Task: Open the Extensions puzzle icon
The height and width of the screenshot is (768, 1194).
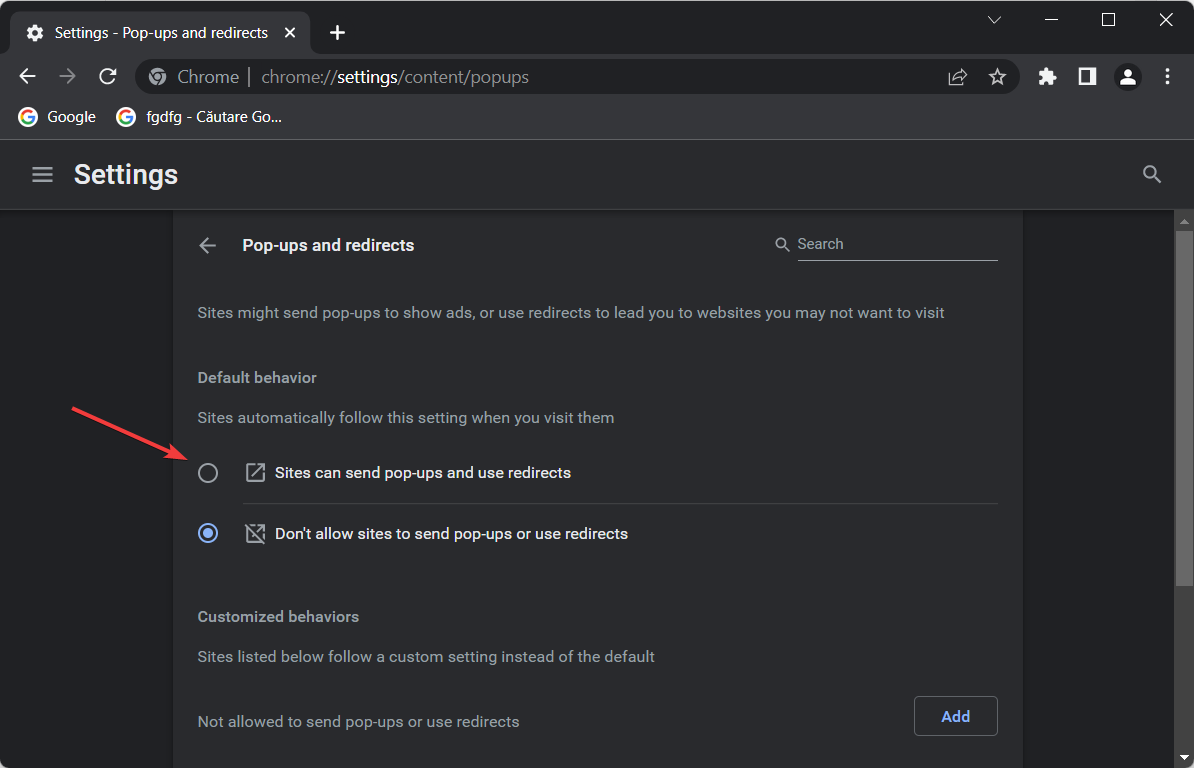Action: tap(1047, 77)
